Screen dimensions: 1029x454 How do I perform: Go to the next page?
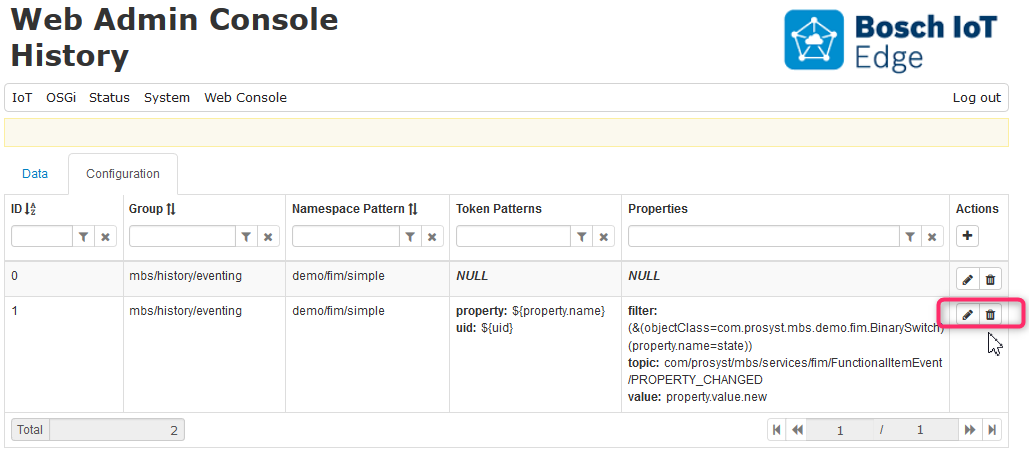pos(969,429)
